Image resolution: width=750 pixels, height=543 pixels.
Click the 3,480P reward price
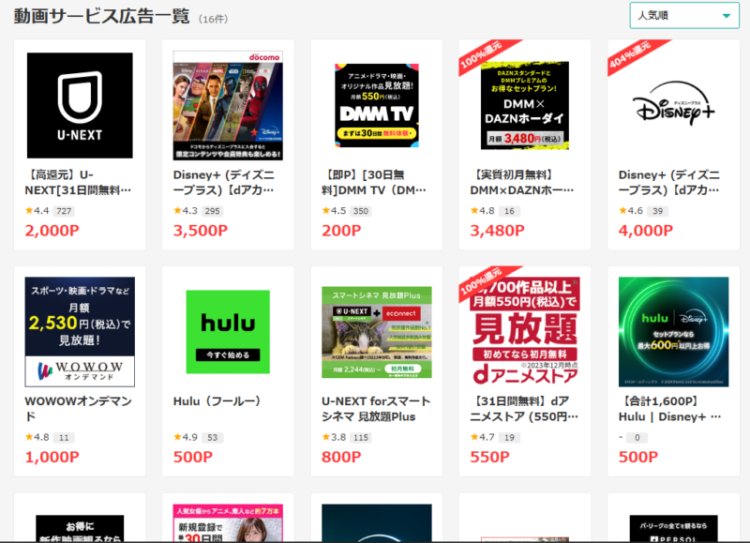tap(497, 231)
